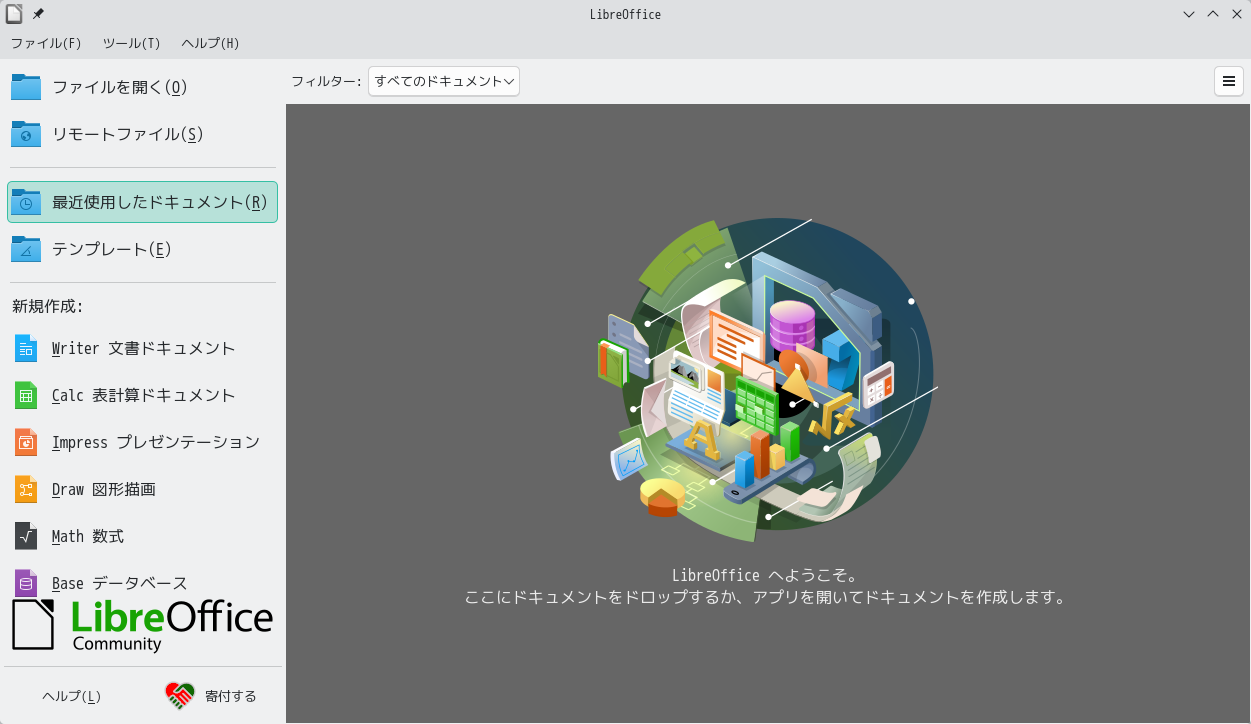
Task: Click the open file folder icon
Action: coord(26,87)
